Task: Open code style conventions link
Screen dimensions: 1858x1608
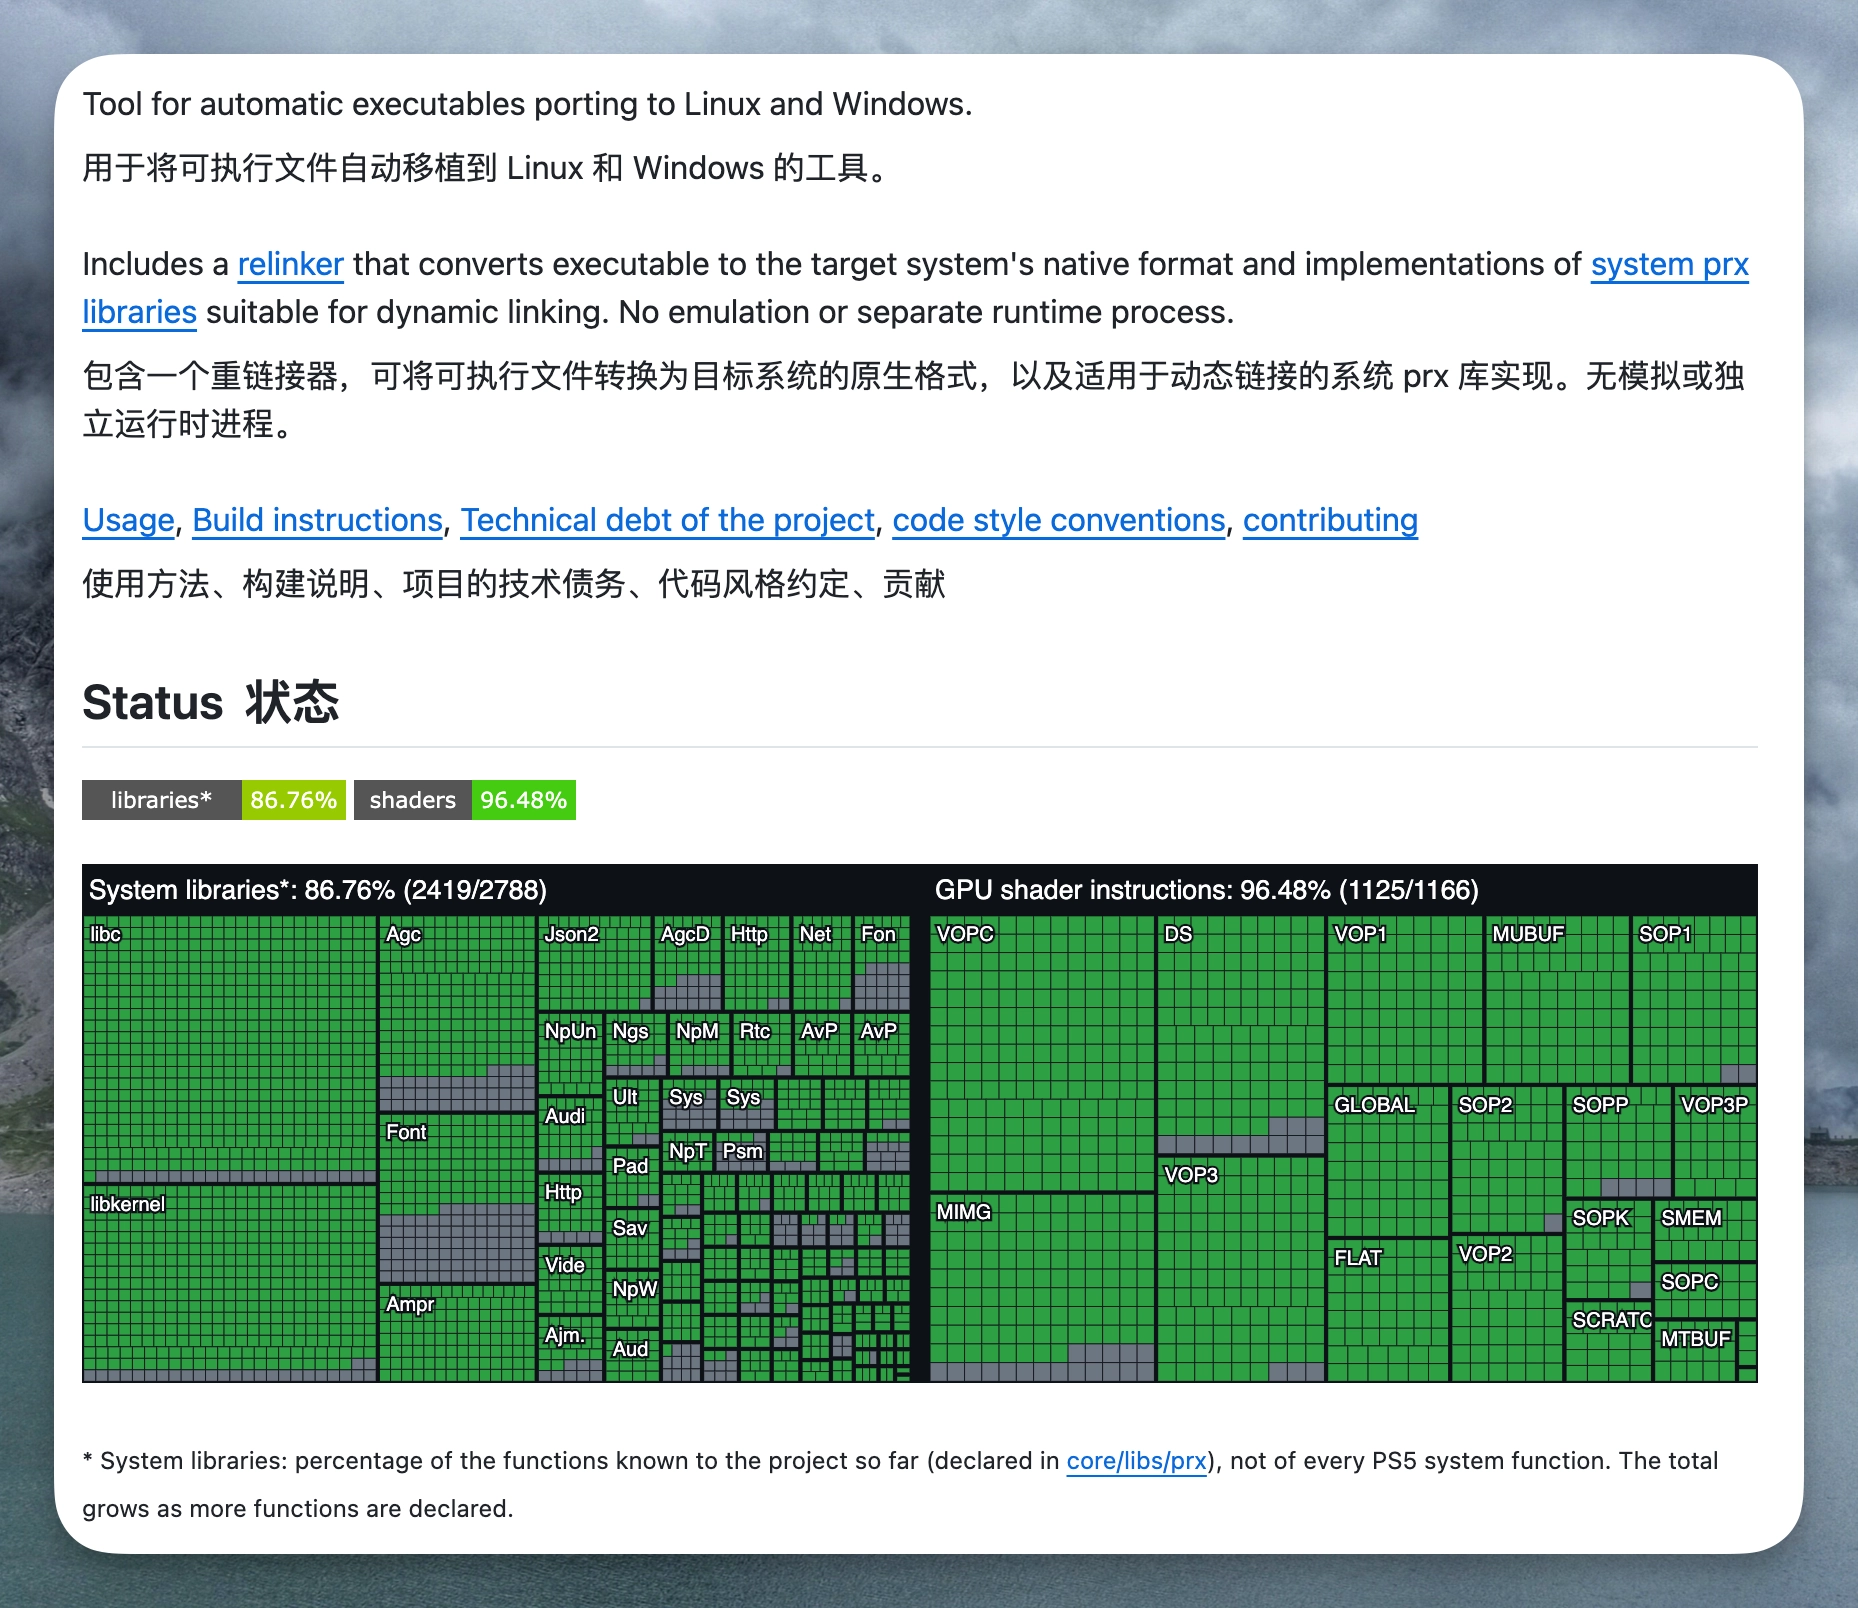Action: point(1058,520)
